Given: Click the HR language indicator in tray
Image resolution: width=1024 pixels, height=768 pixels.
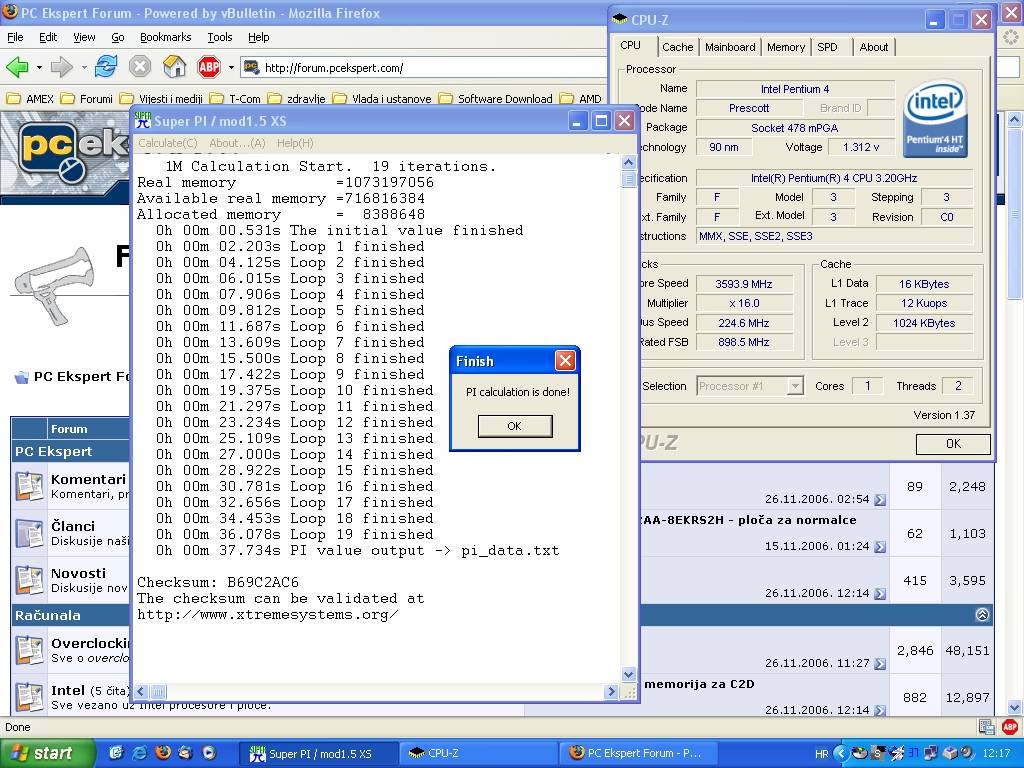Looking at the screenshot, I should 822,754.
